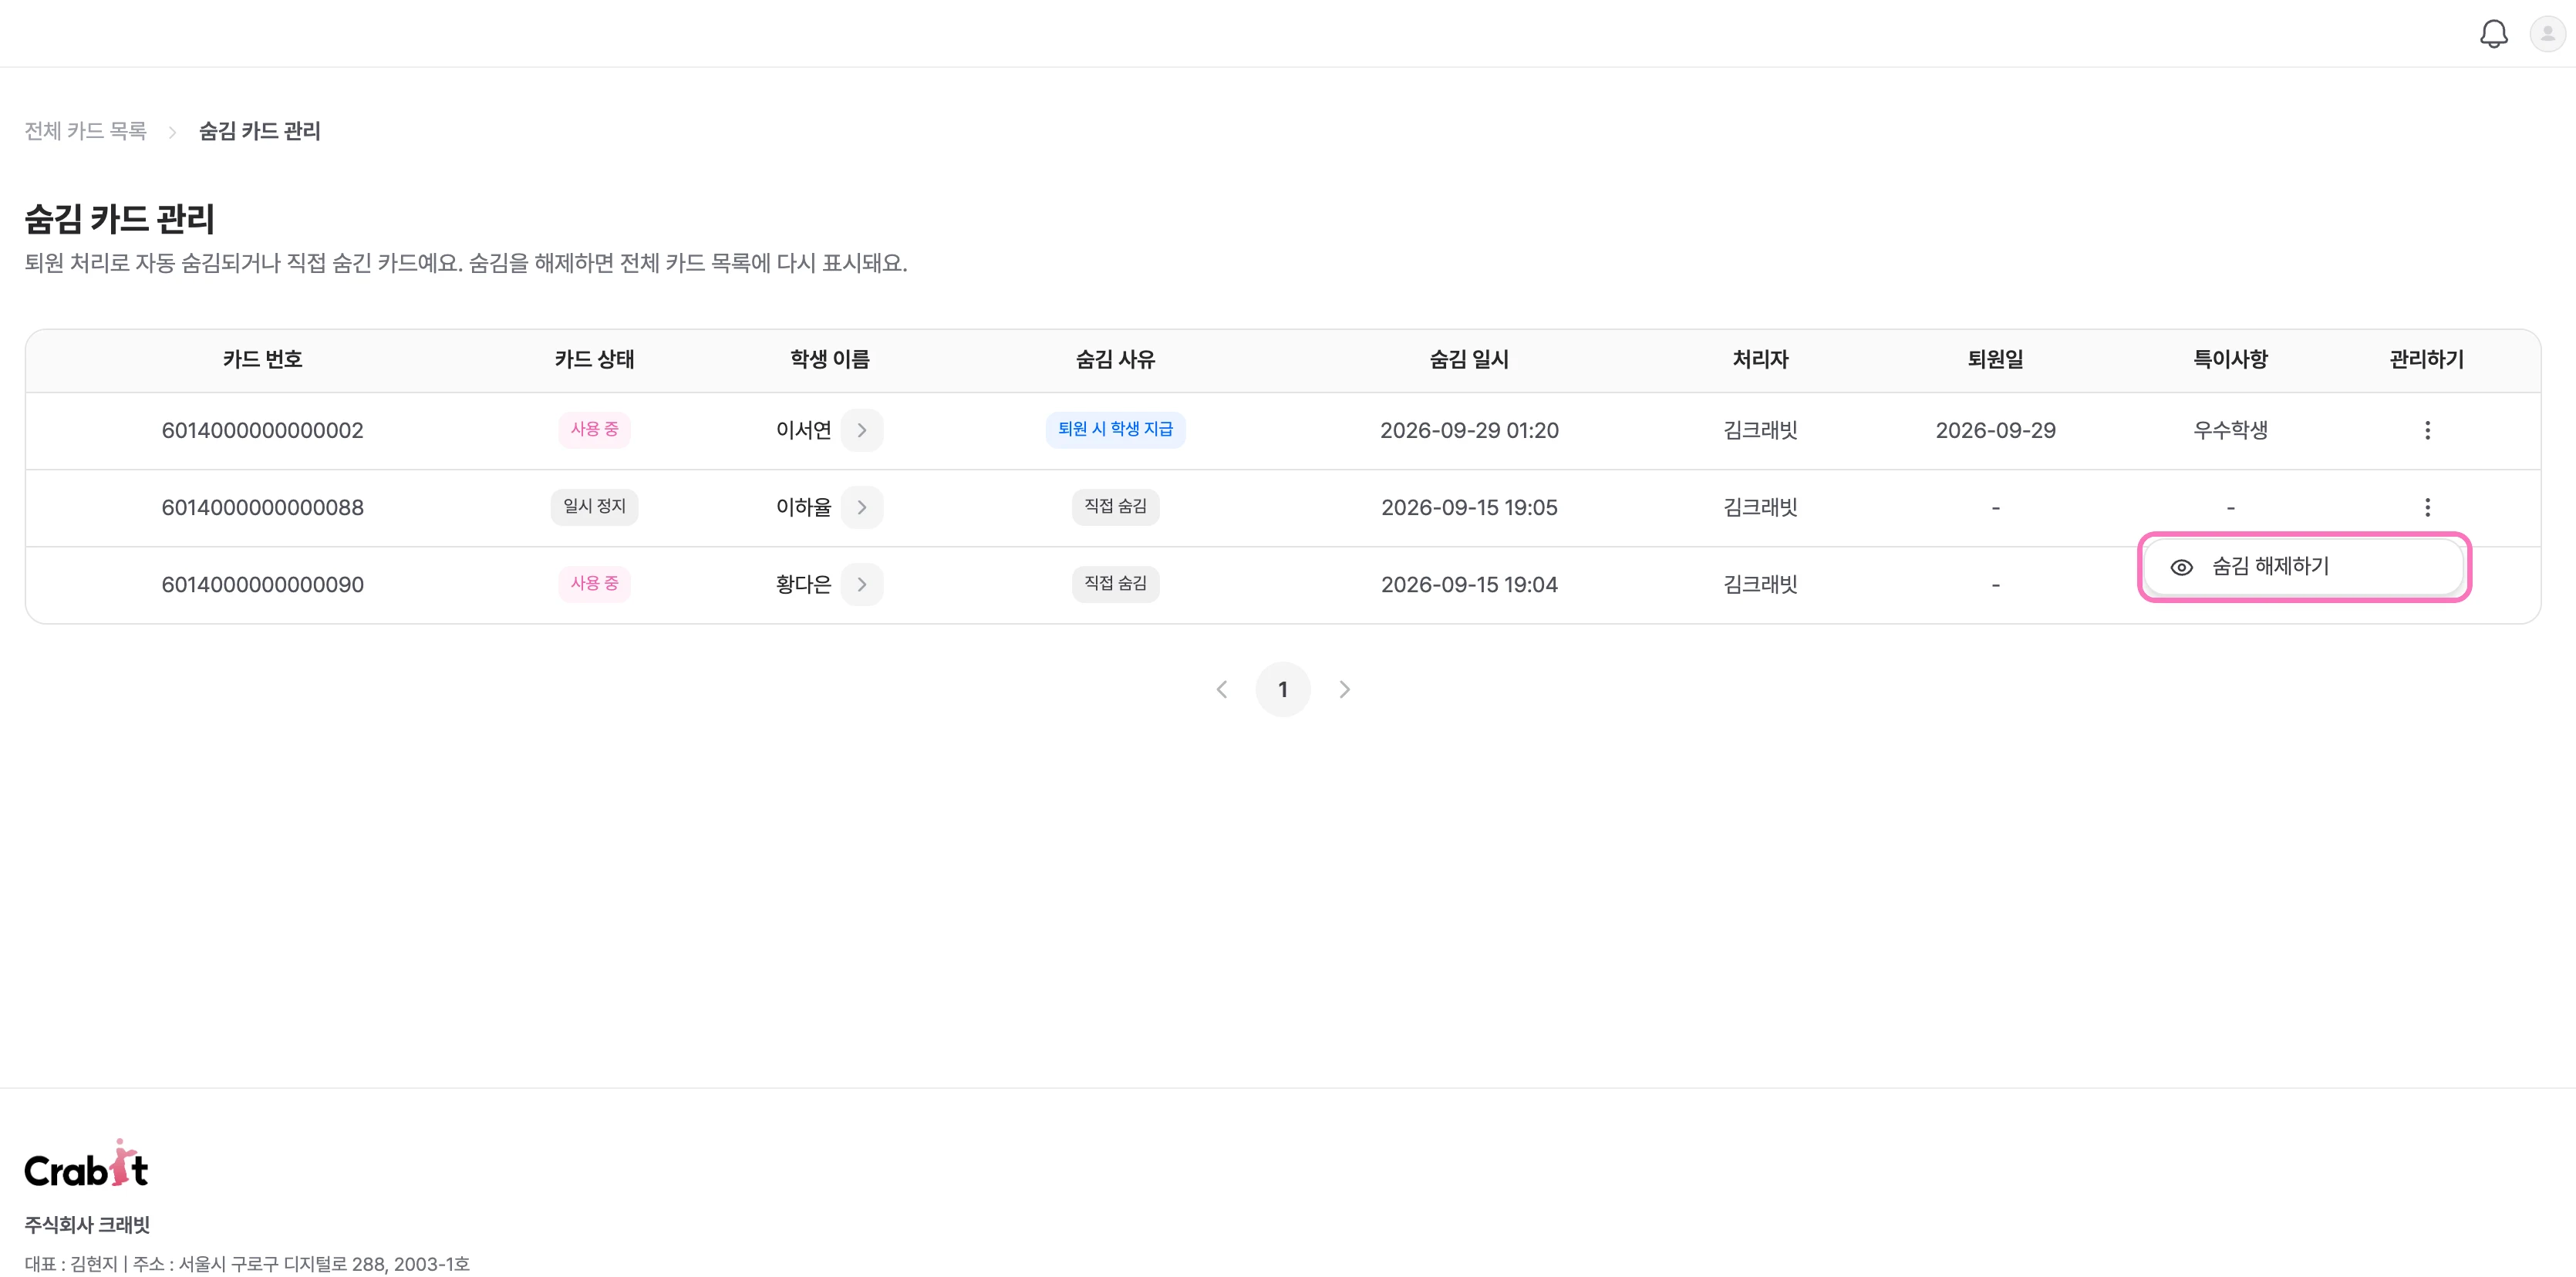Click the 퇴원일 value 2026-09-29

pos(1995,430)
